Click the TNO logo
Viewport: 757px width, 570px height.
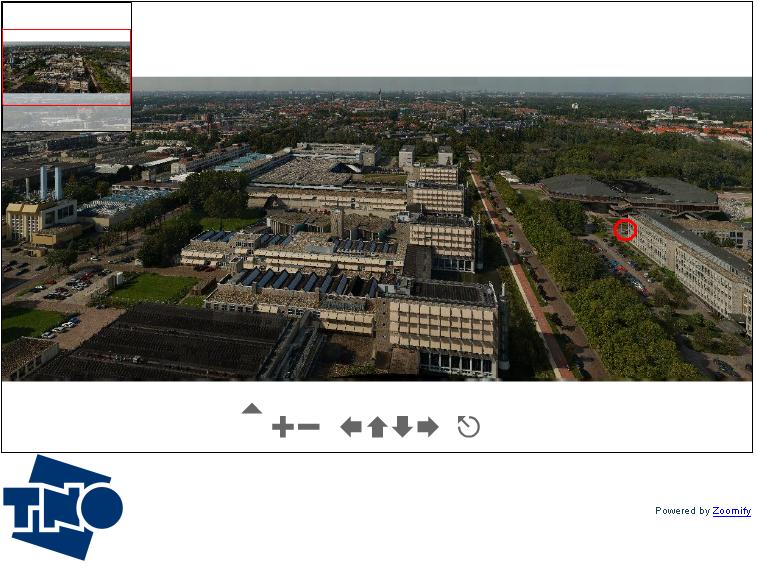coord(63,507)
